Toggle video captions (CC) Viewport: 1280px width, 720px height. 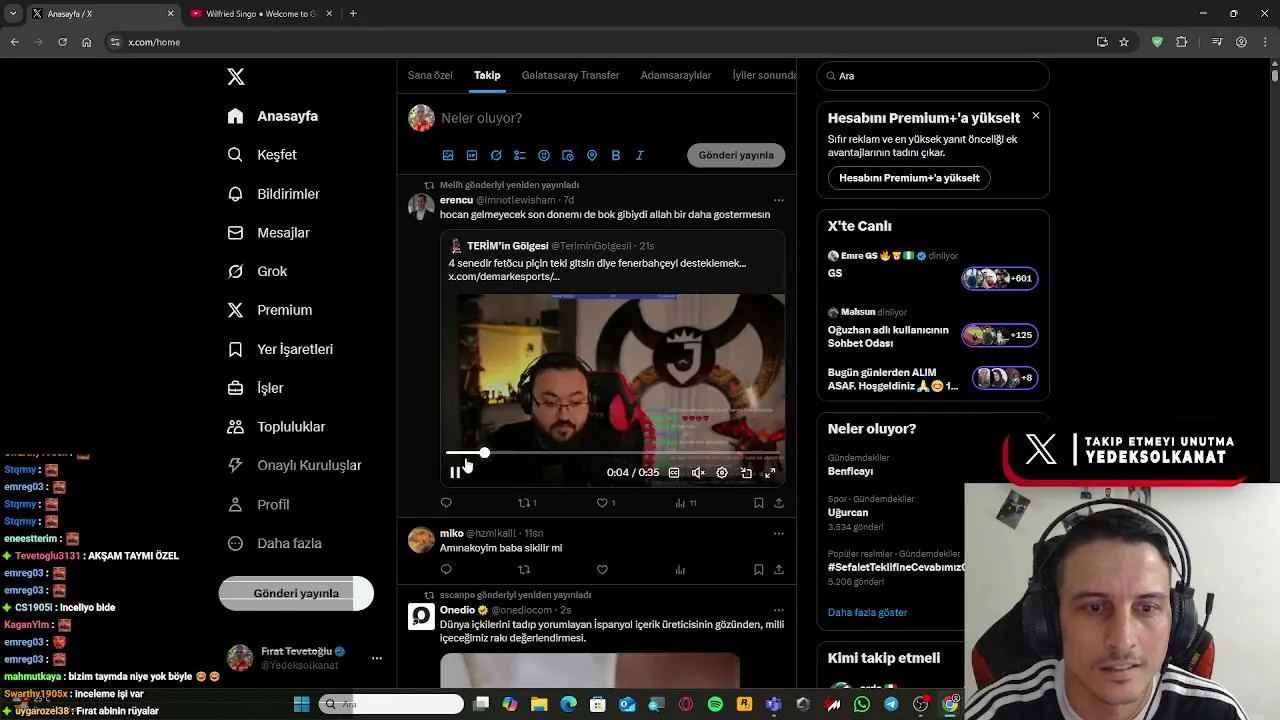coord(674,473)
